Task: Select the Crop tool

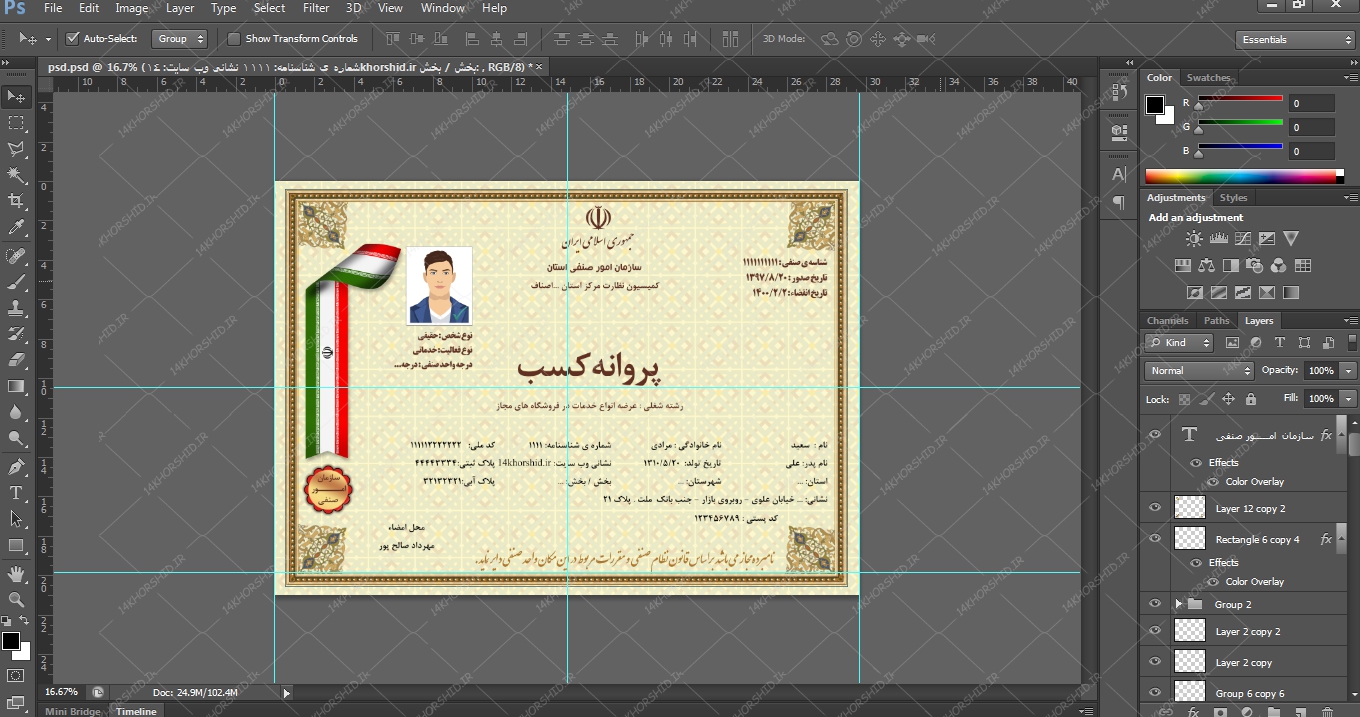Action: pos(16,201)
